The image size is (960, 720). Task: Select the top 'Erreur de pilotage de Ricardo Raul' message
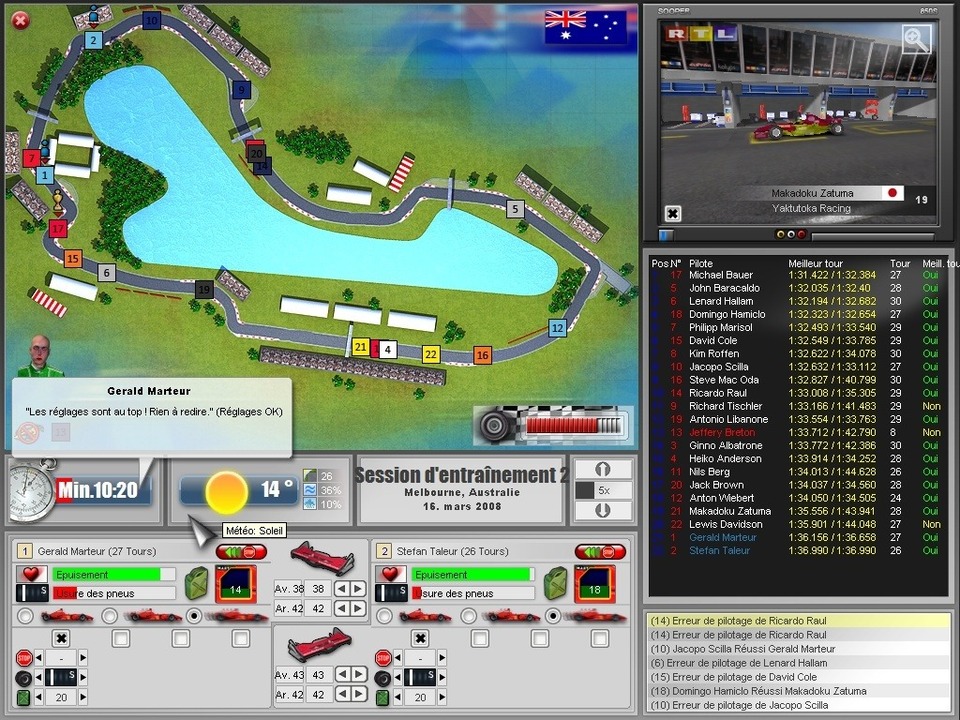click(x=795, y=621)
